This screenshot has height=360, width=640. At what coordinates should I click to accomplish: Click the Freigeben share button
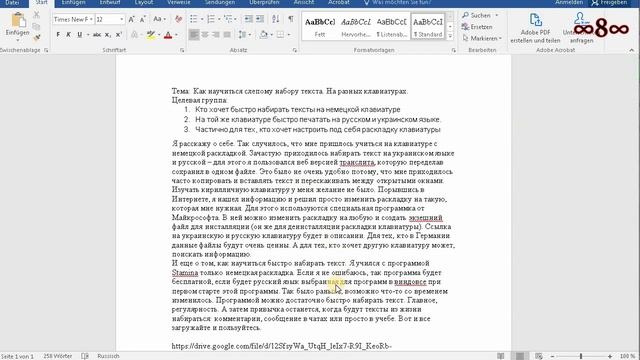pyautogui.click(x=609, y=2)
